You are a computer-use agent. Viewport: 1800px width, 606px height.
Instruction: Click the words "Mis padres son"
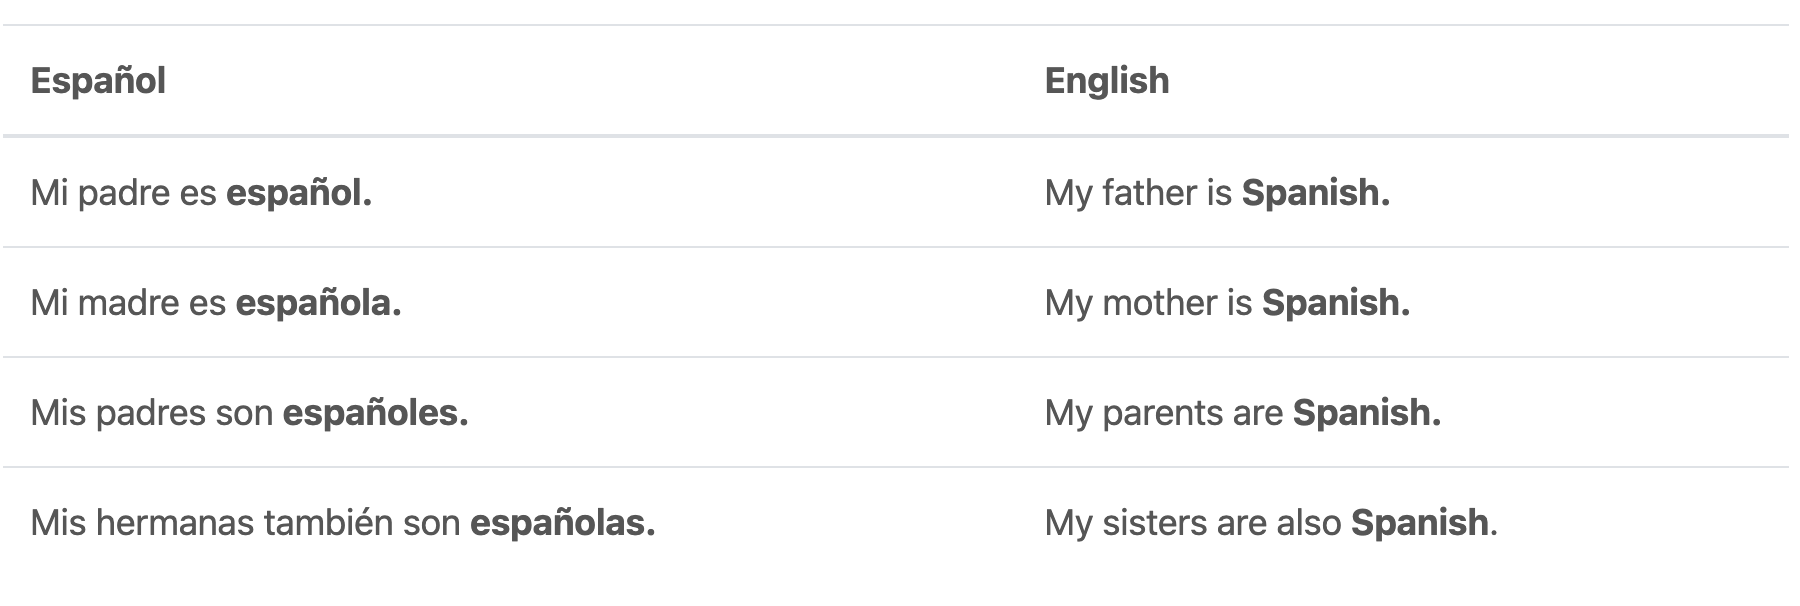click(x=151, y=413)
